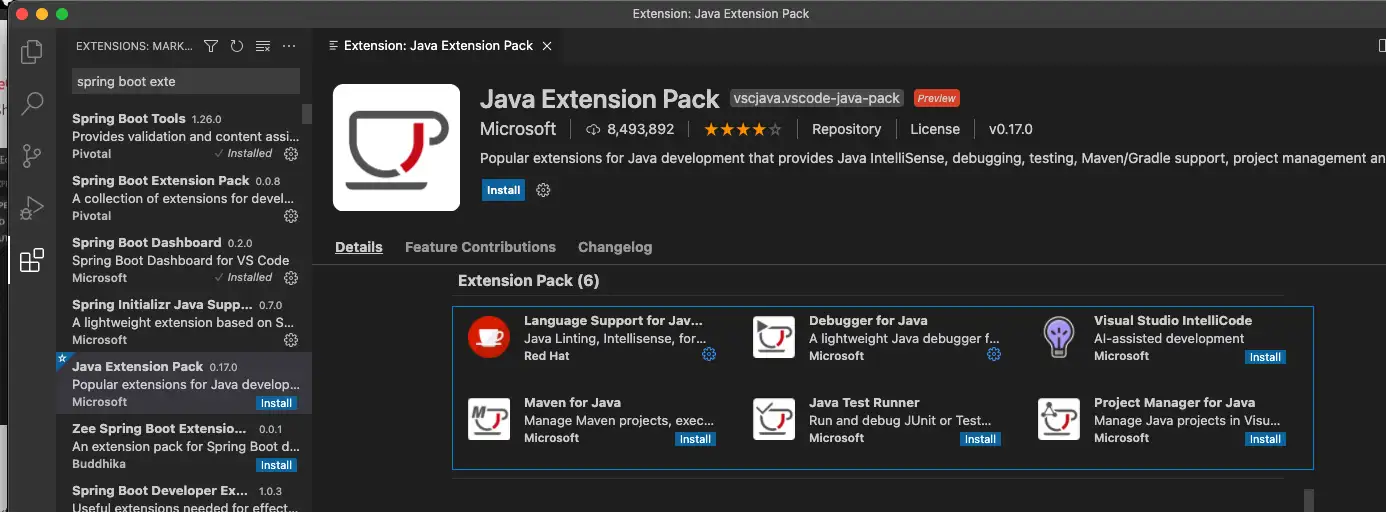Open manage gear beside main Install button
1386x512 pixels.
pyautogui.click(x=543, y=190)
